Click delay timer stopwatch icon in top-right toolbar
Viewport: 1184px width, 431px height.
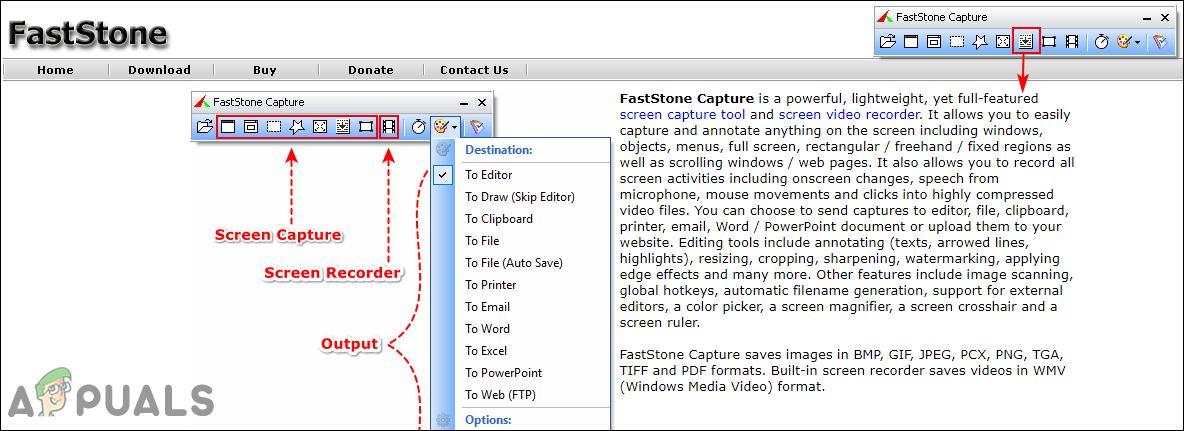pos(1101,42)
